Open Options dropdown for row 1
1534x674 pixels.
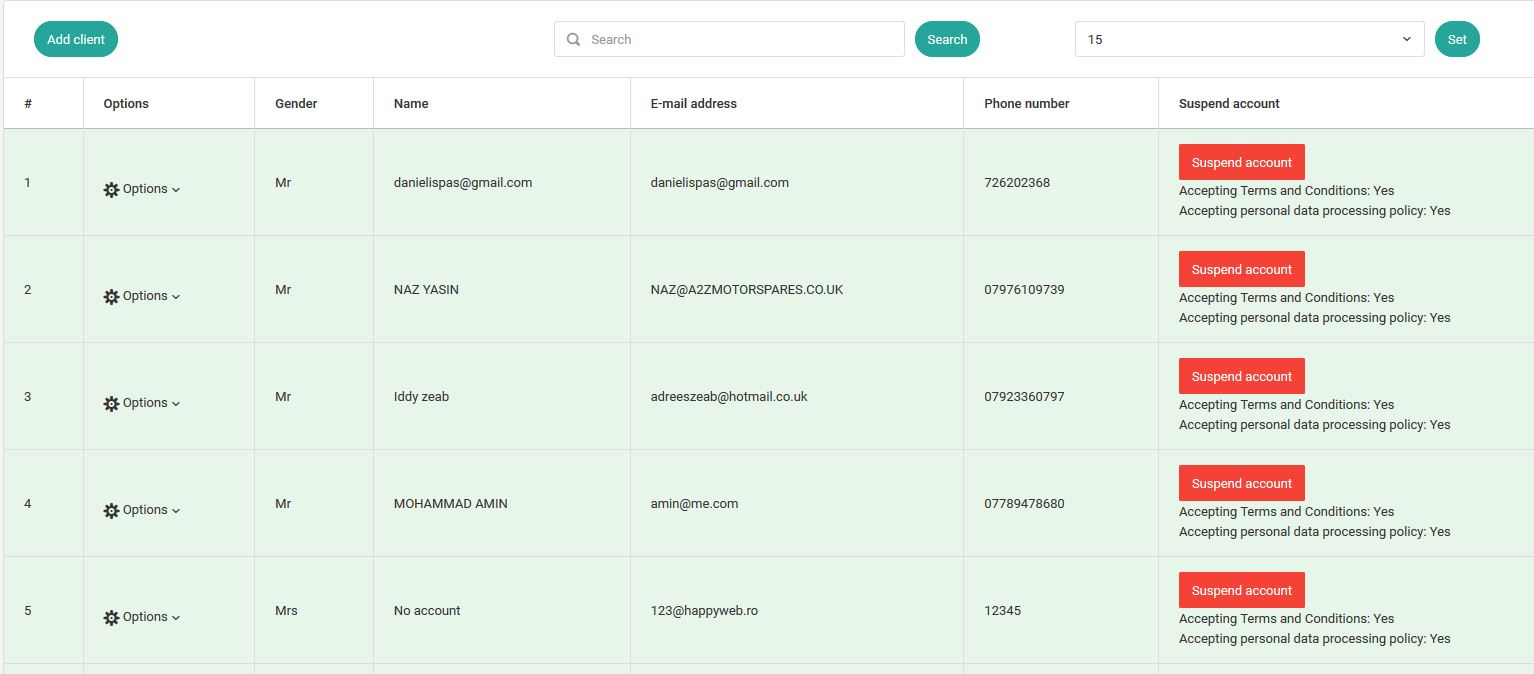(x=142, y=189)
